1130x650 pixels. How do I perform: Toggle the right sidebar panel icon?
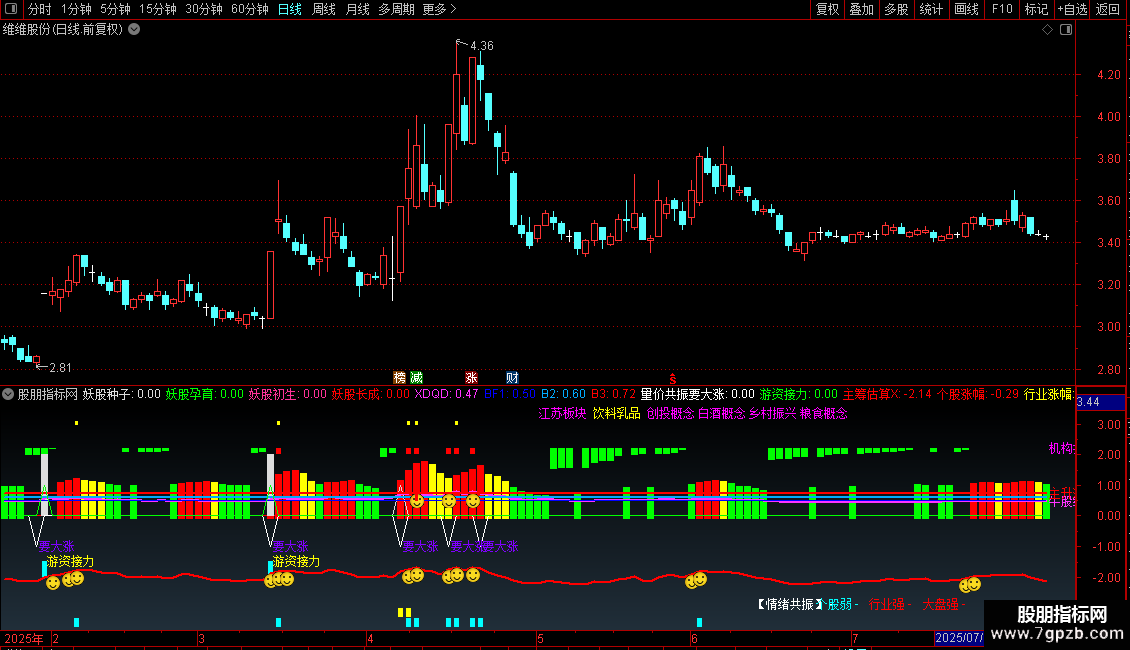point(1066,30)
